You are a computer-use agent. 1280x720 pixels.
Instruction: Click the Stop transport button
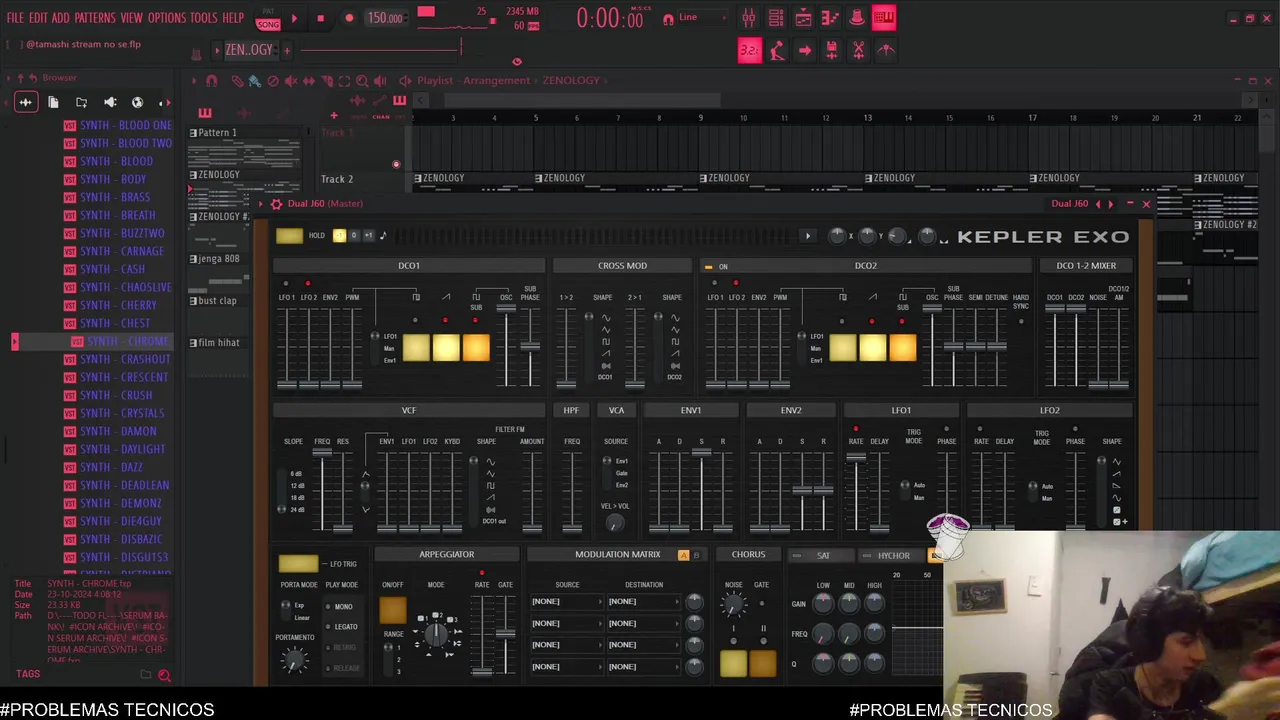(x=320, y=18)
